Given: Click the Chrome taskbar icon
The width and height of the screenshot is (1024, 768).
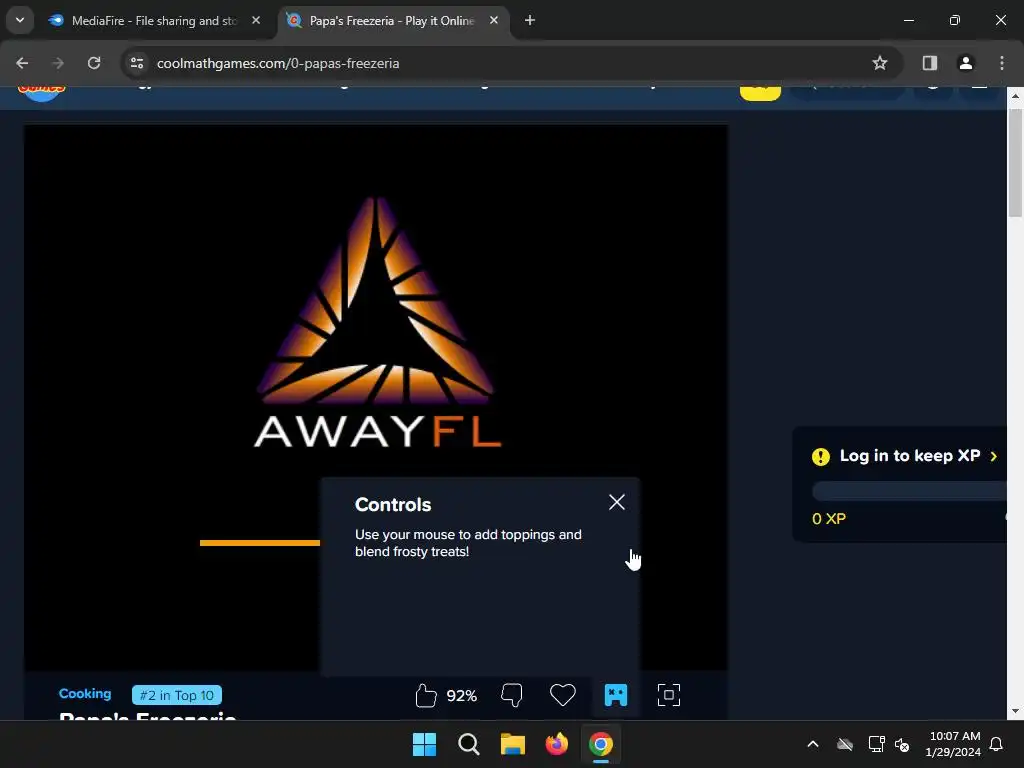Looking at the screenshot, I should tap(601, 744).
